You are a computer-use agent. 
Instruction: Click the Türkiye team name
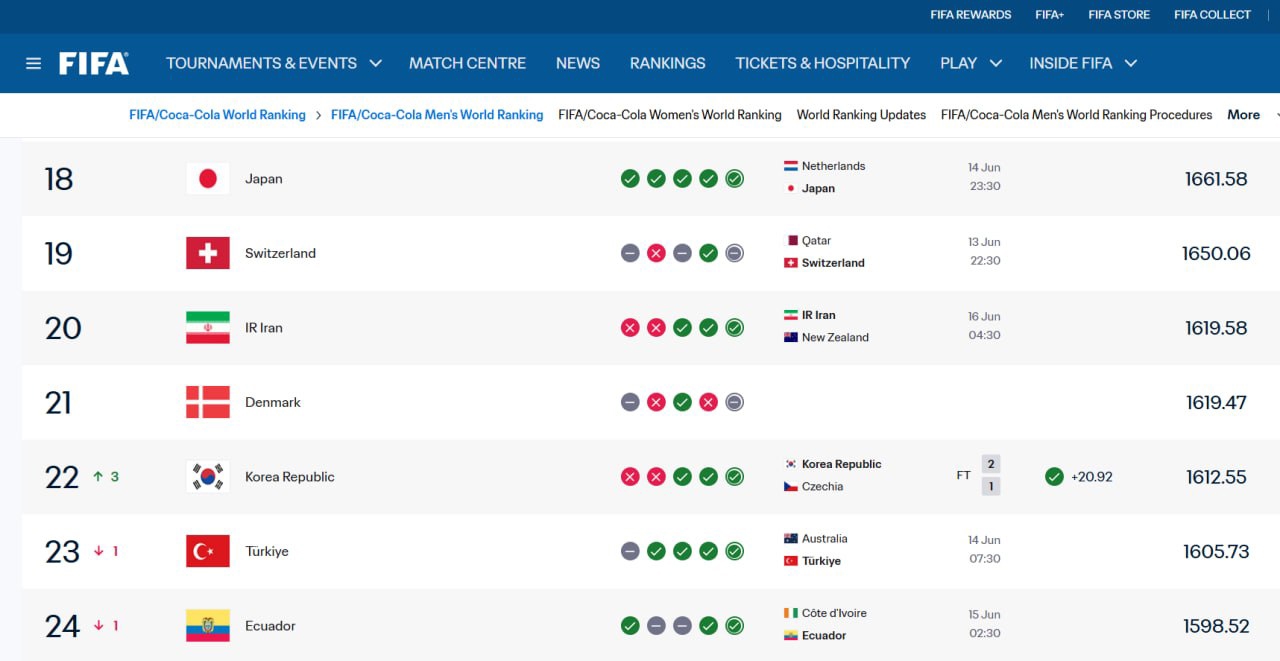[267, 551]
